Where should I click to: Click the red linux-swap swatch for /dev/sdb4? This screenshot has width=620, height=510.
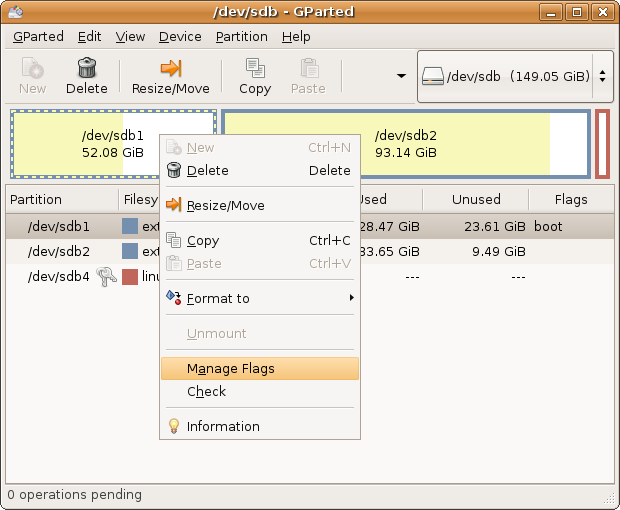130,277
